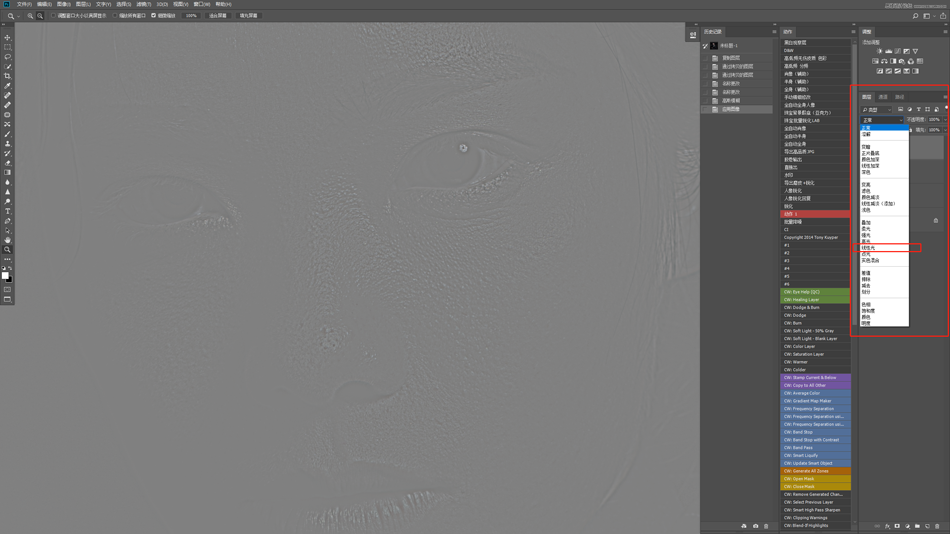Open the 图像 menu
950x534 pixels.
coord(64,4)
